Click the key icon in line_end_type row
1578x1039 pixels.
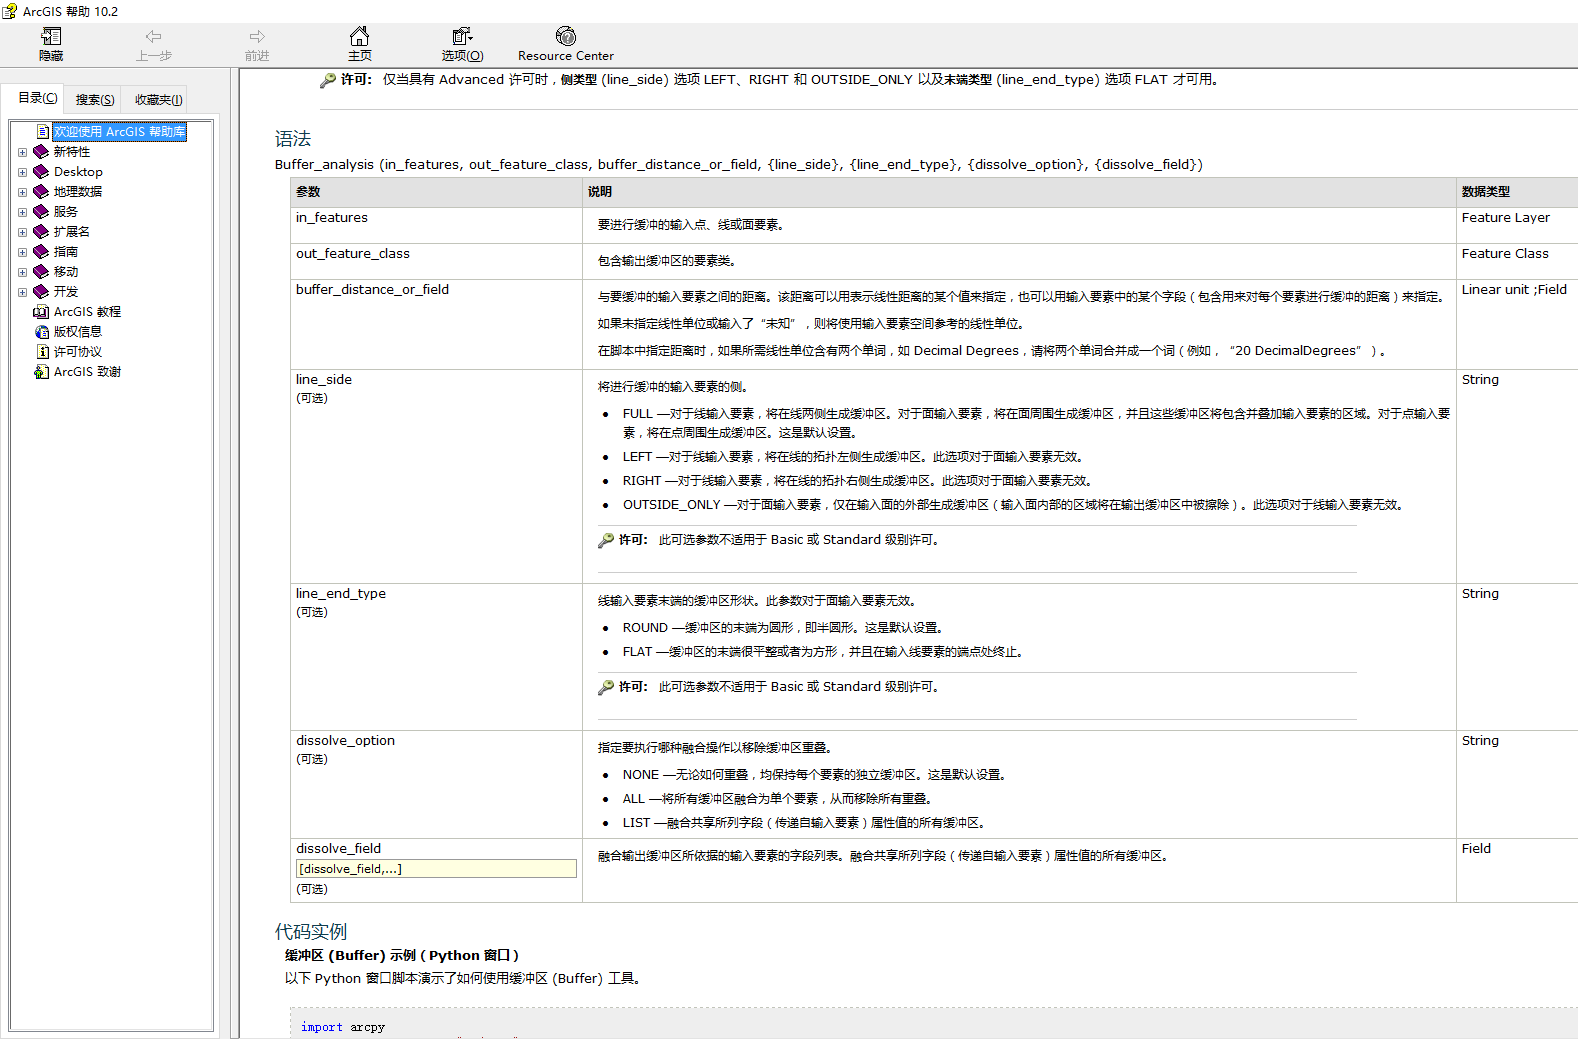606,687
